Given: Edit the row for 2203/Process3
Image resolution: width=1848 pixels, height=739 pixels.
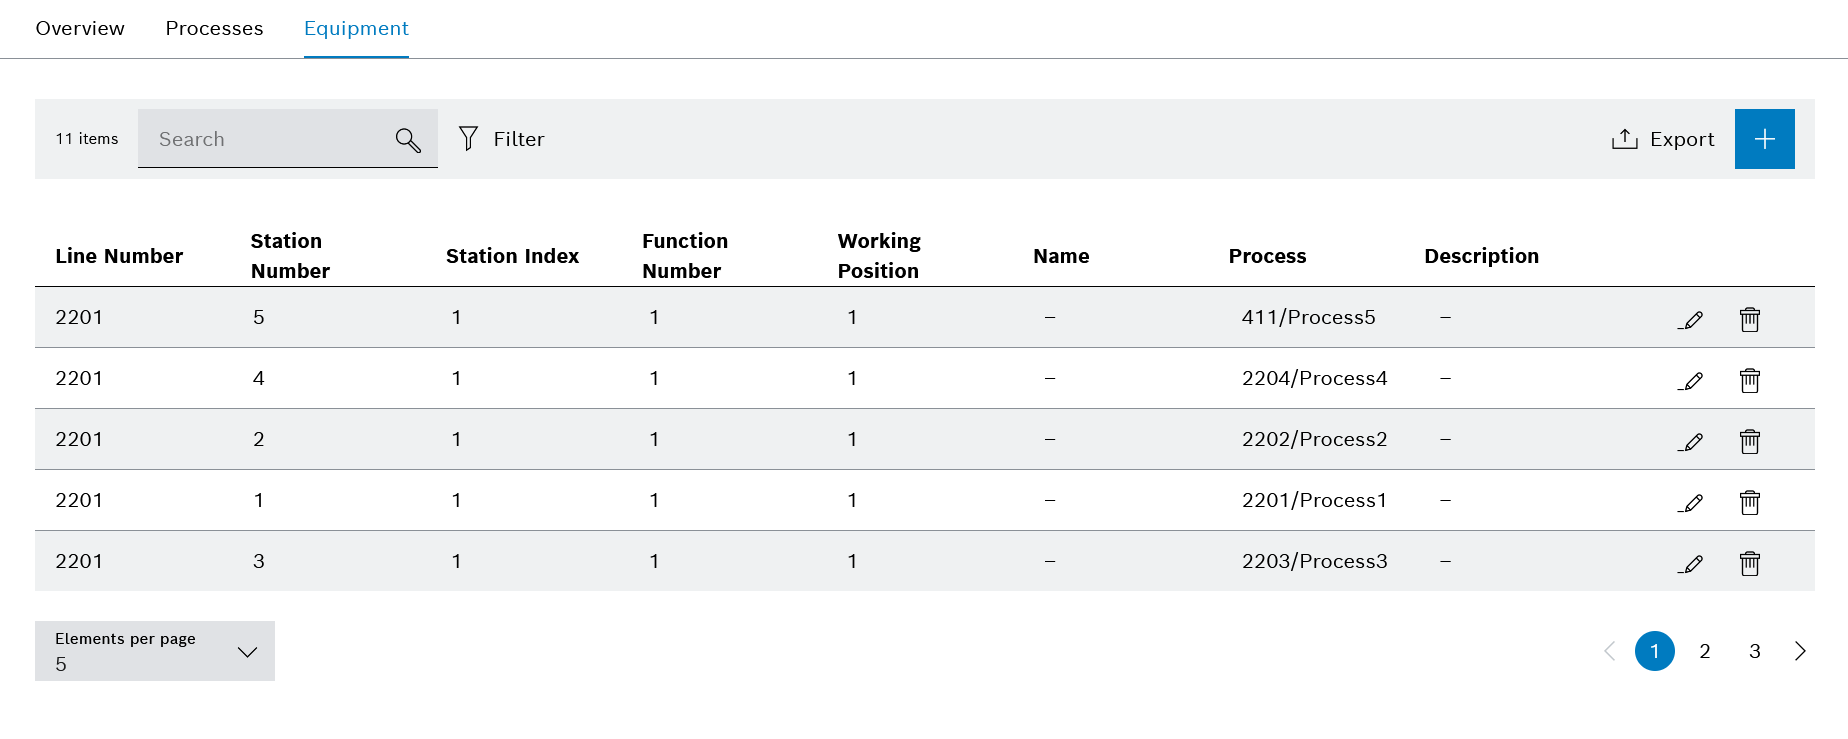Looking at the screenshot, I should tap(1691, 563).
